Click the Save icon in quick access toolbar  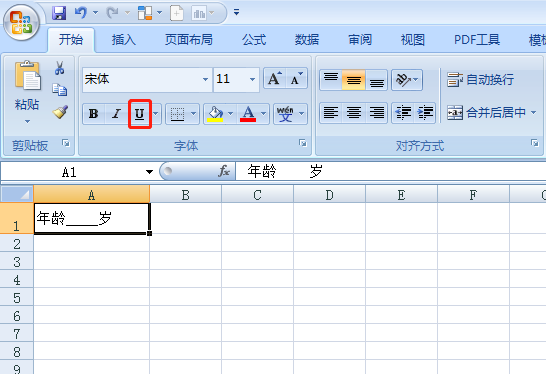tap(59, 13)
